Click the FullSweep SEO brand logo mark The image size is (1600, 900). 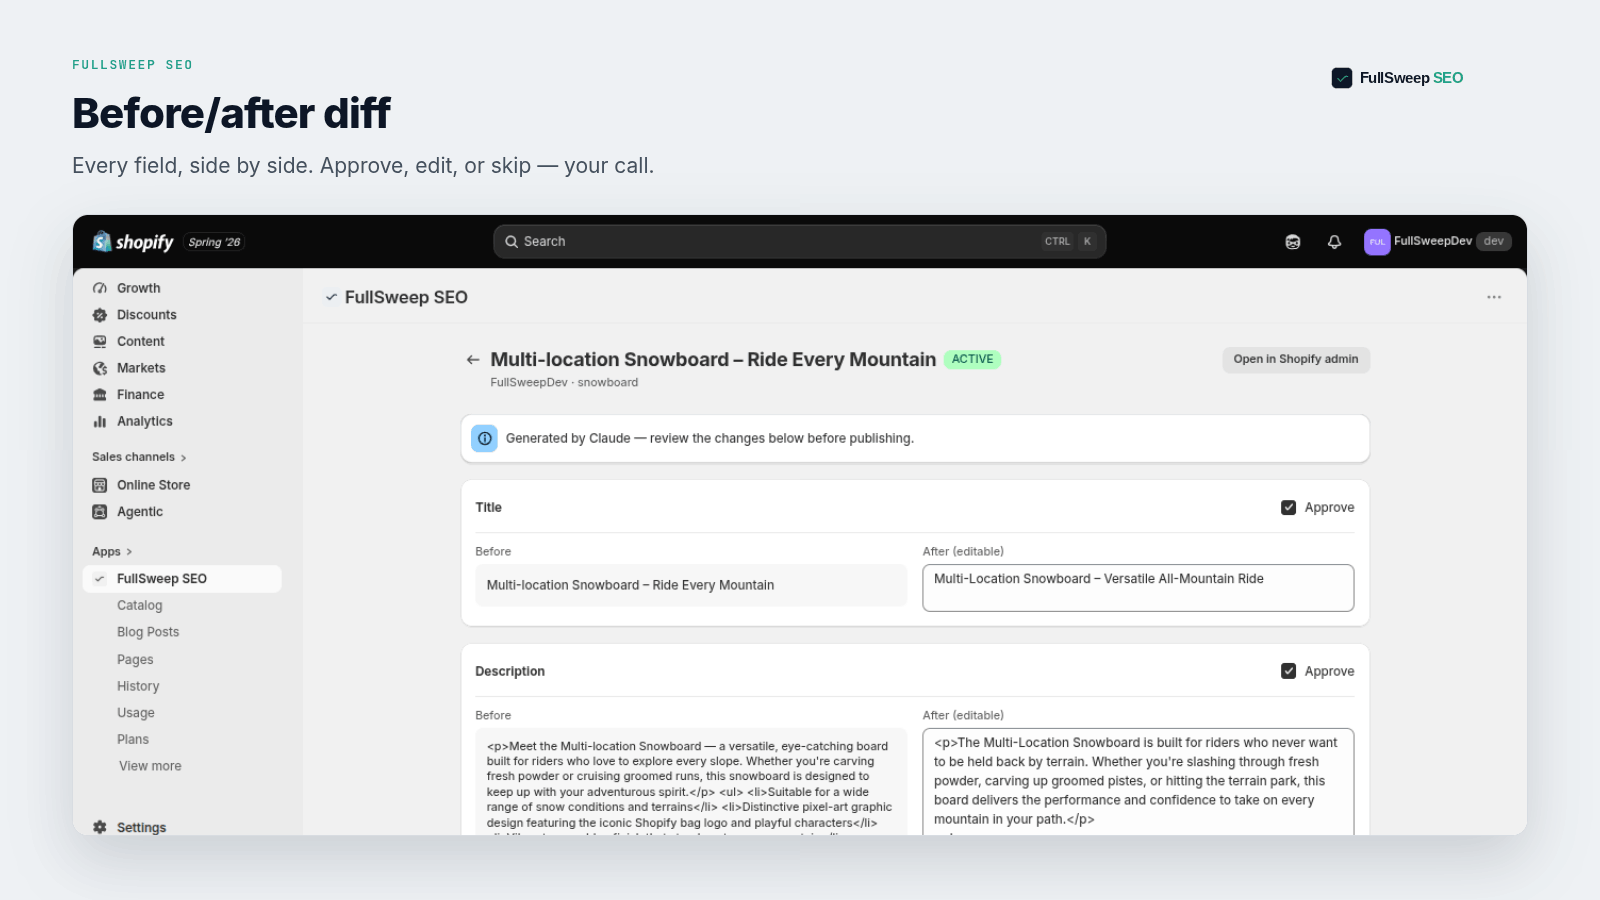tap(1342, 78)
